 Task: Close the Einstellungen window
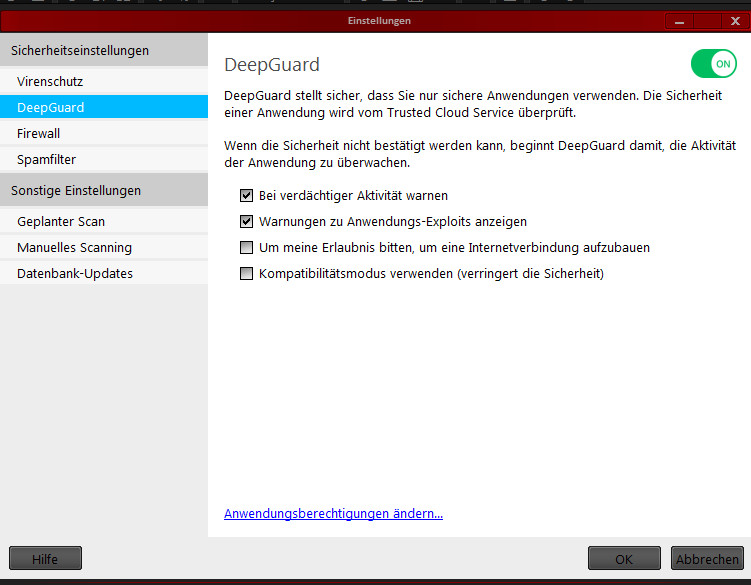(735, 21)
